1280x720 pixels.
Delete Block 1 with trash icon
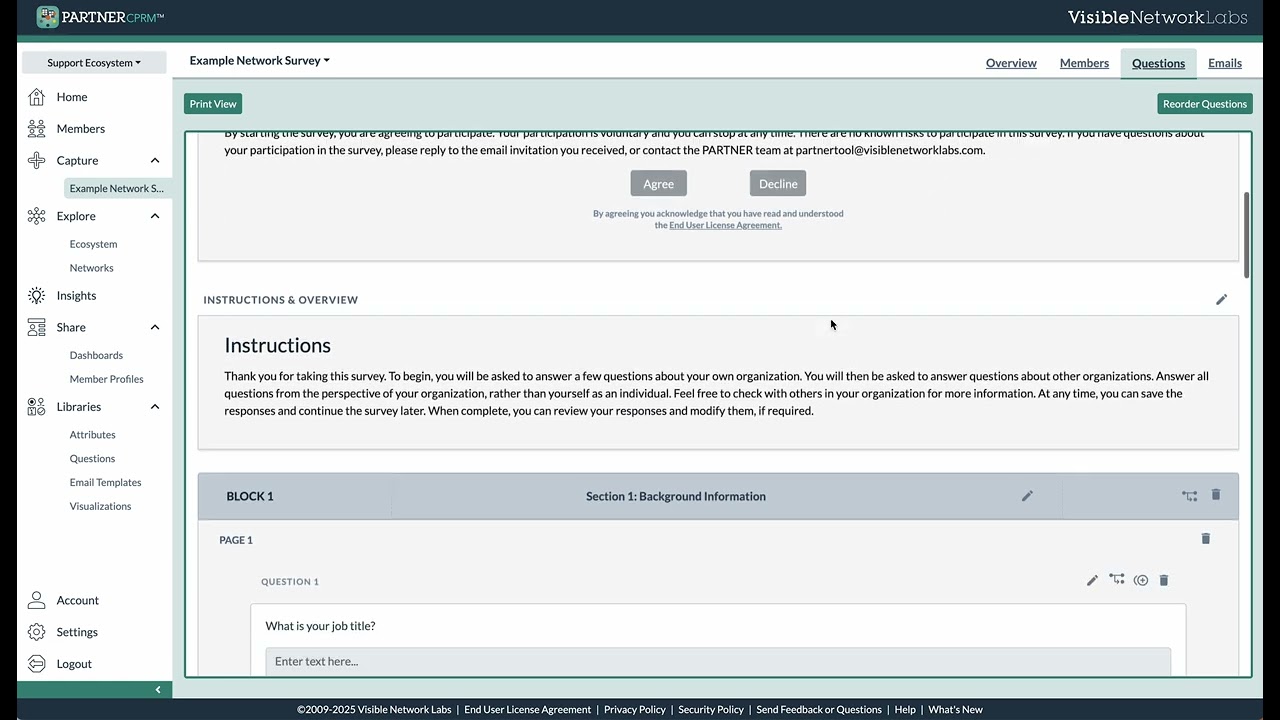pyautogui.click(x=1216, y=495)
